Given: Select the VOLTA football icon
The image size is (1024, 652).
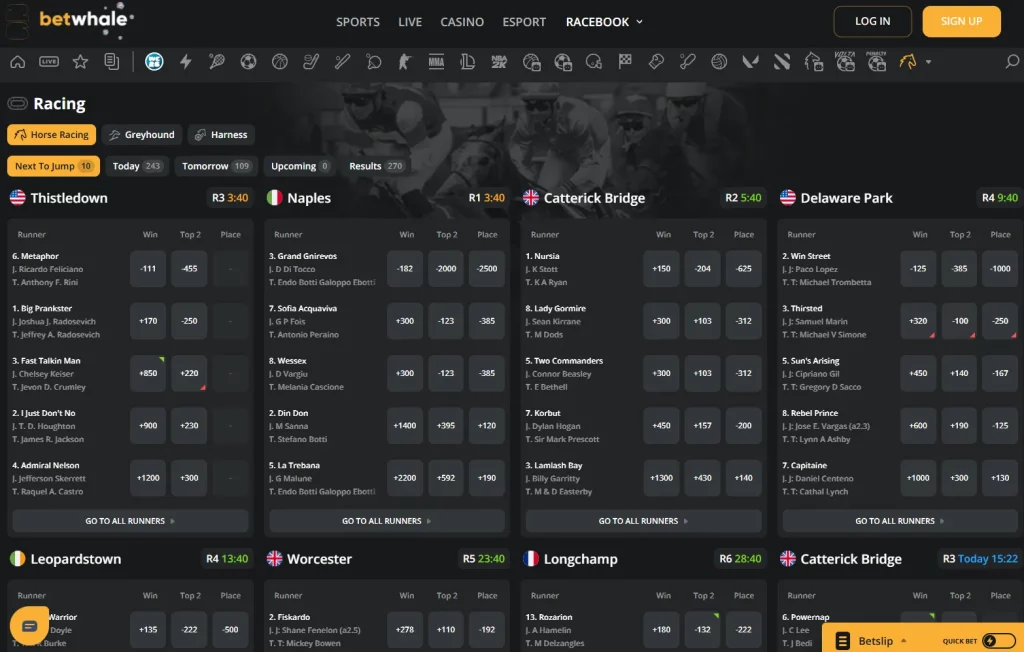Looking at the screenshot, I should coord(845,61).
